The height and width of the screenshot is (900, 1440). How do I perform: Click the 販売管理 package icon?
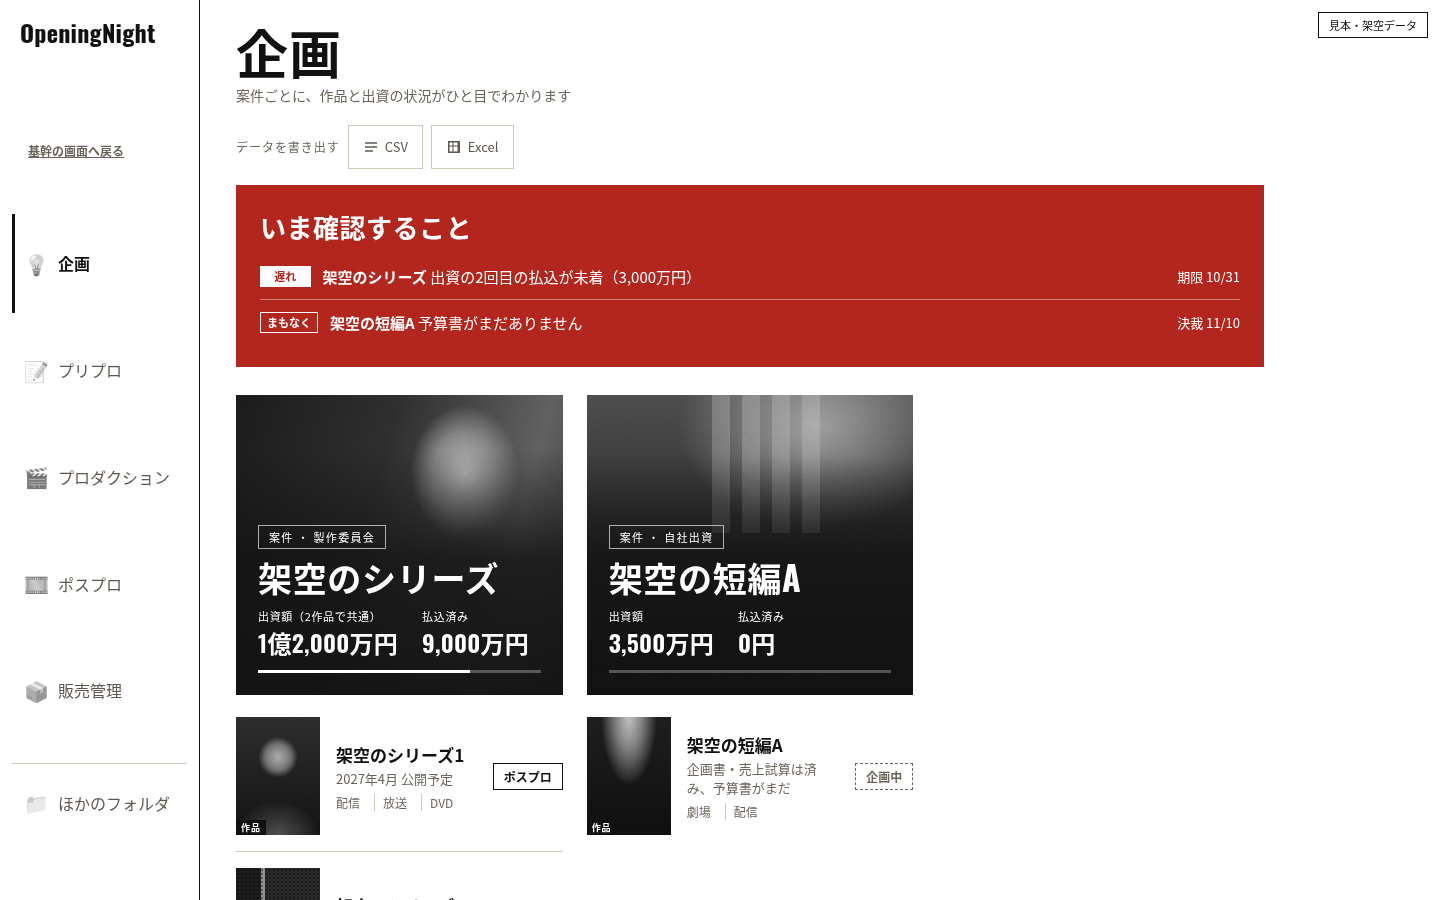37,692
